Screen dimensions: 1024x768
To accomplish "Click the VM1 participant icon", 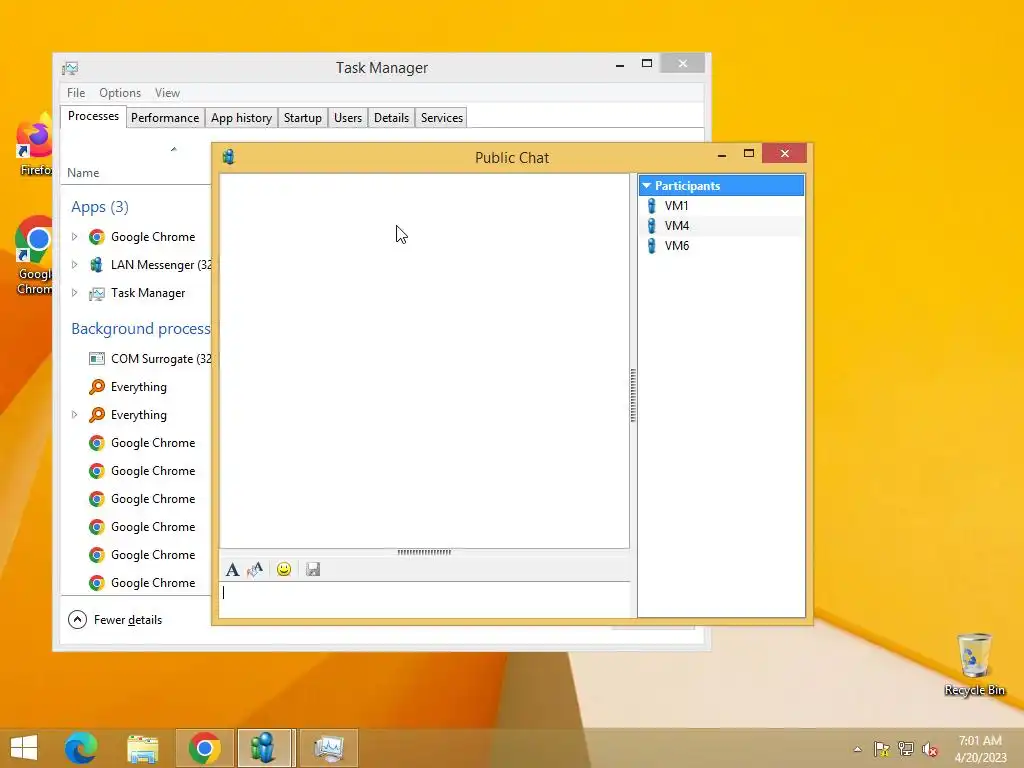I will tap(651, 206).
